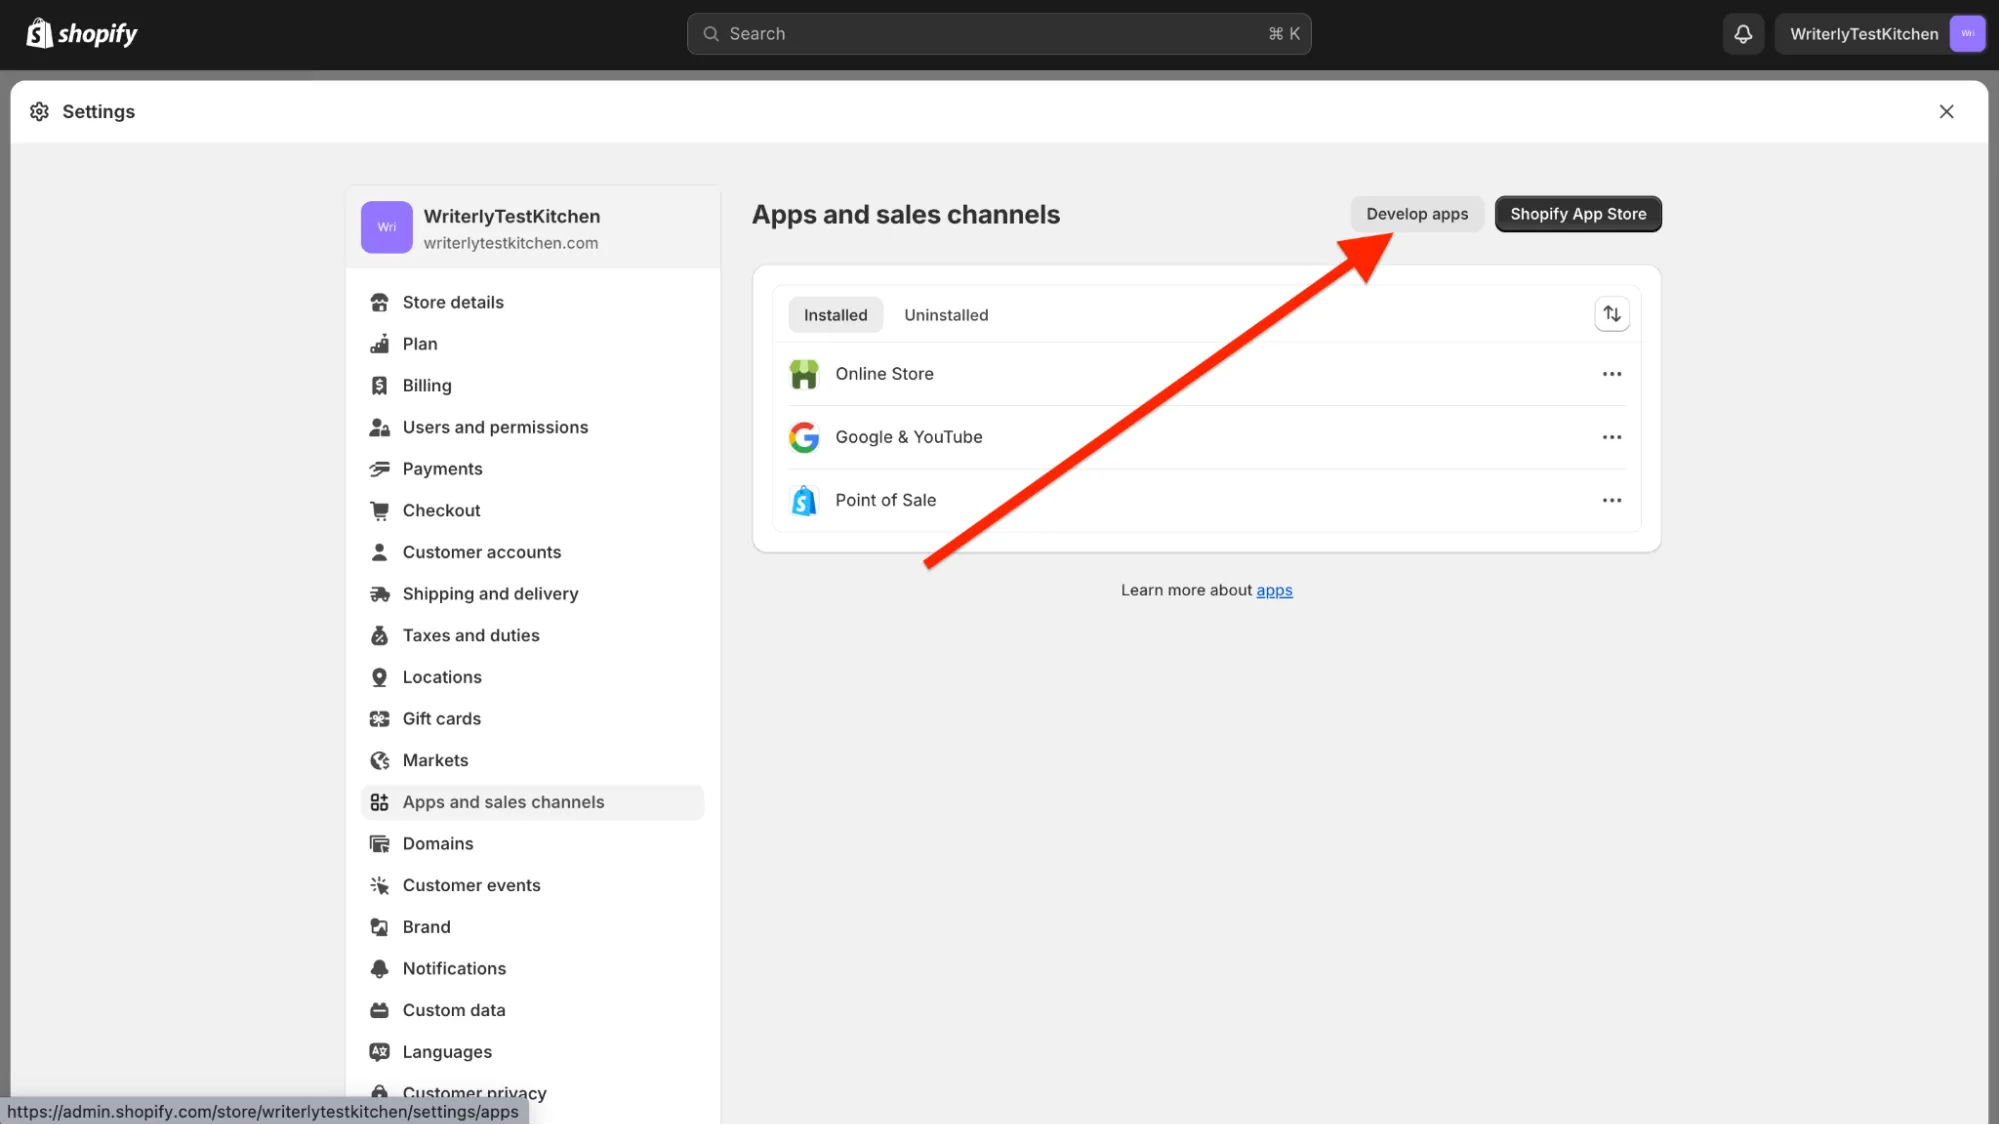Click the Google & YouTube app name
The image size is (1999, 1125).
point(909,437)
